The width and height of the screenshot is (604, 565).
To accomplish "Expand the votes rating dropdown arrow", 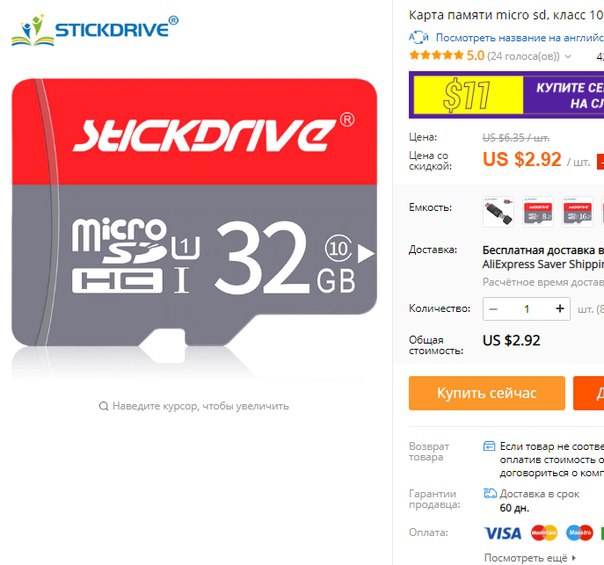I will click(568, 56).
